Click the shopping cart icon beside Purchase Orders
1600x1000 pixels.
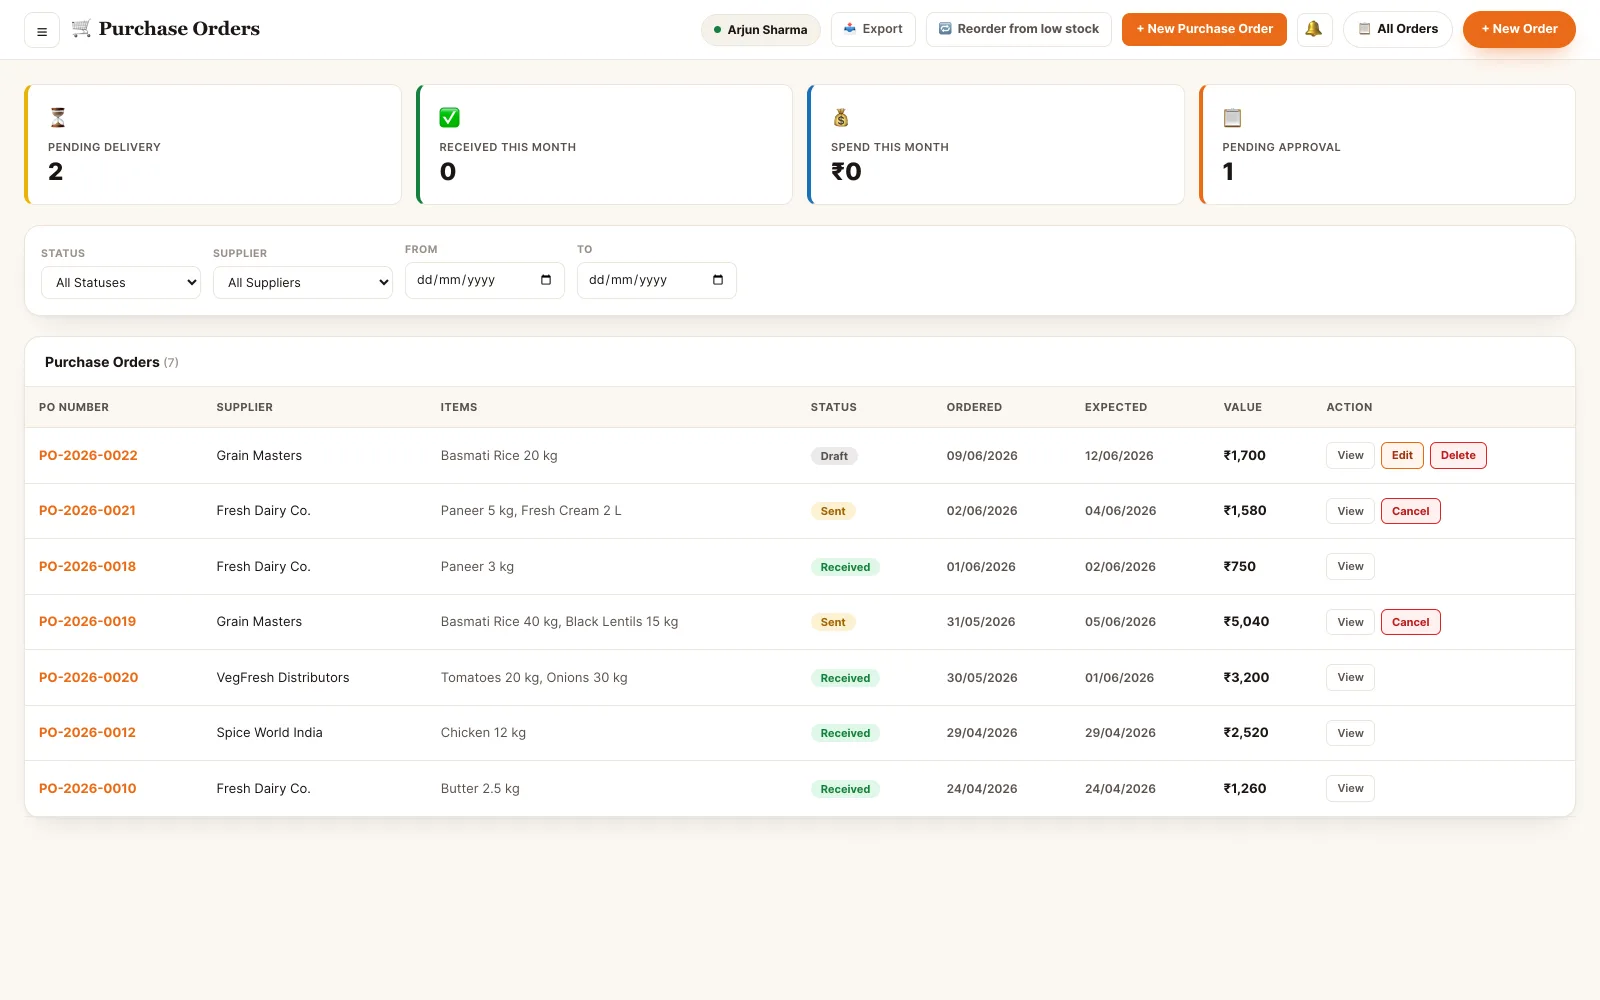[81, 28]
